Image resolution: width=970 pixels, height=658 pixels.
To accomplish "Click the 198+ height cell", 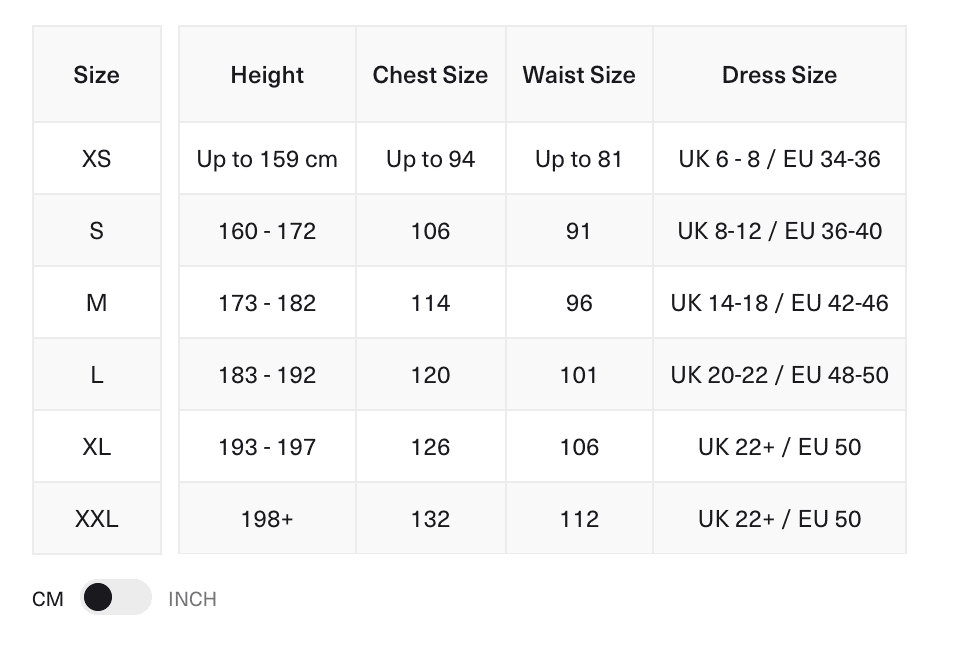I will click(x=267, y=519).
